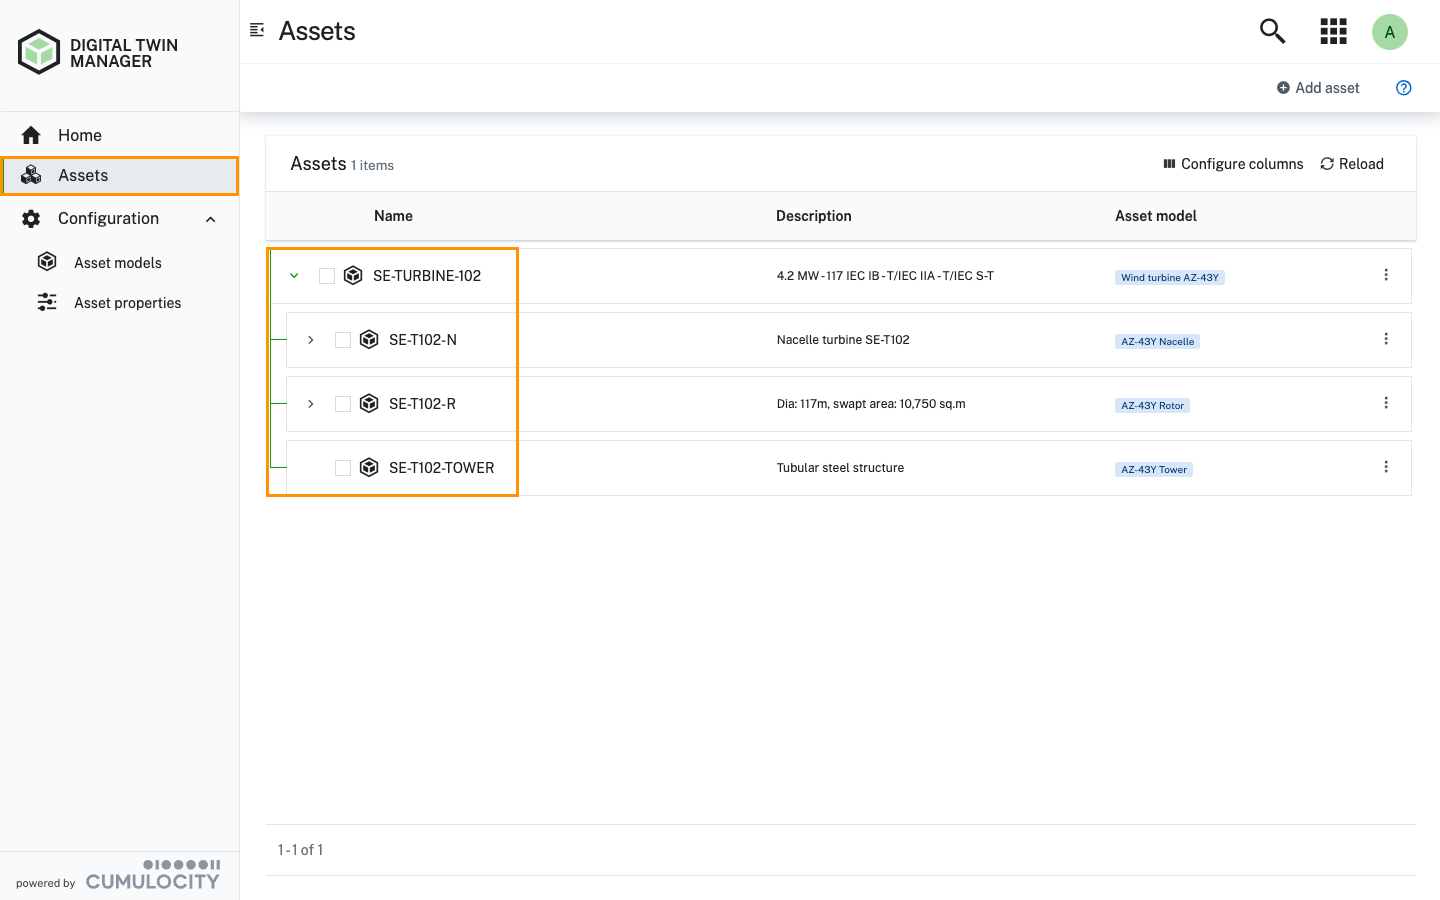Expand the SE-T102-R child asset
The width and height of the screenshot is (1440, 900).
click(x=311, y=404)
